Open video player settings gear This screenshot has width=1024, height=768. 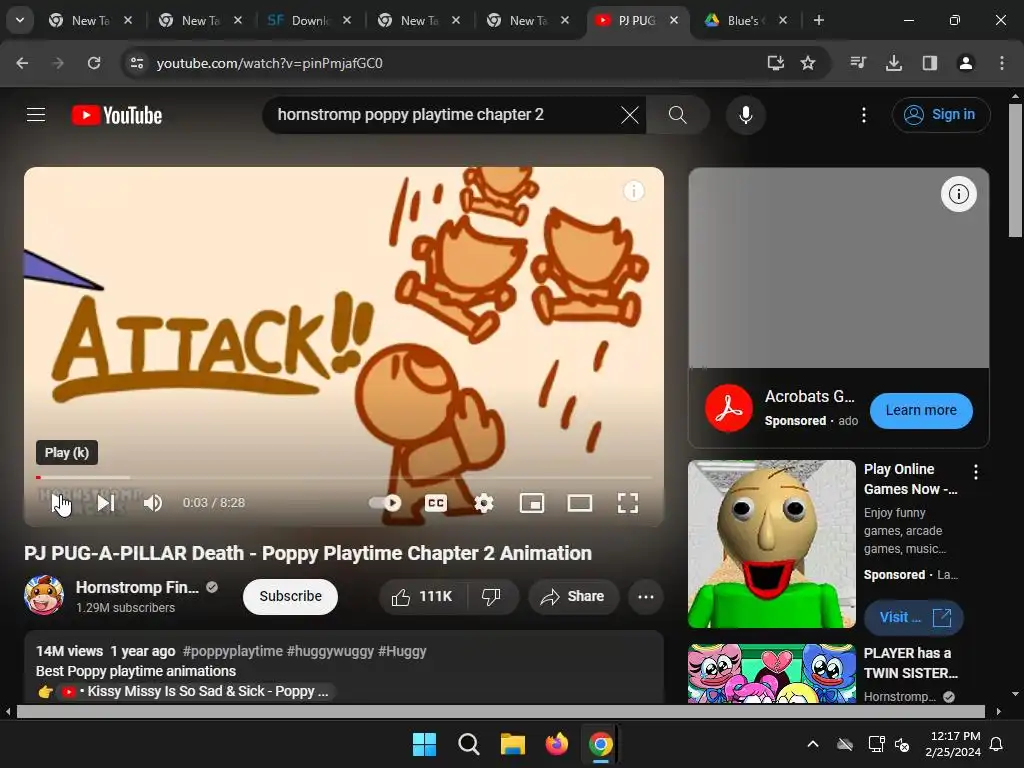click(x=484, y=502)
